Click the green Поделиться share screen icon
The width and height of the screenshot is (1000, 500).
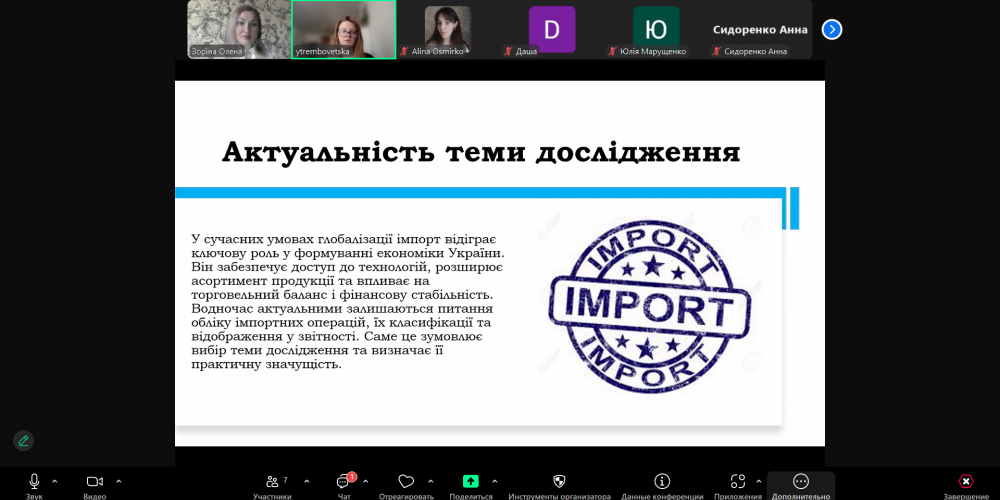(x=471, y=482)
